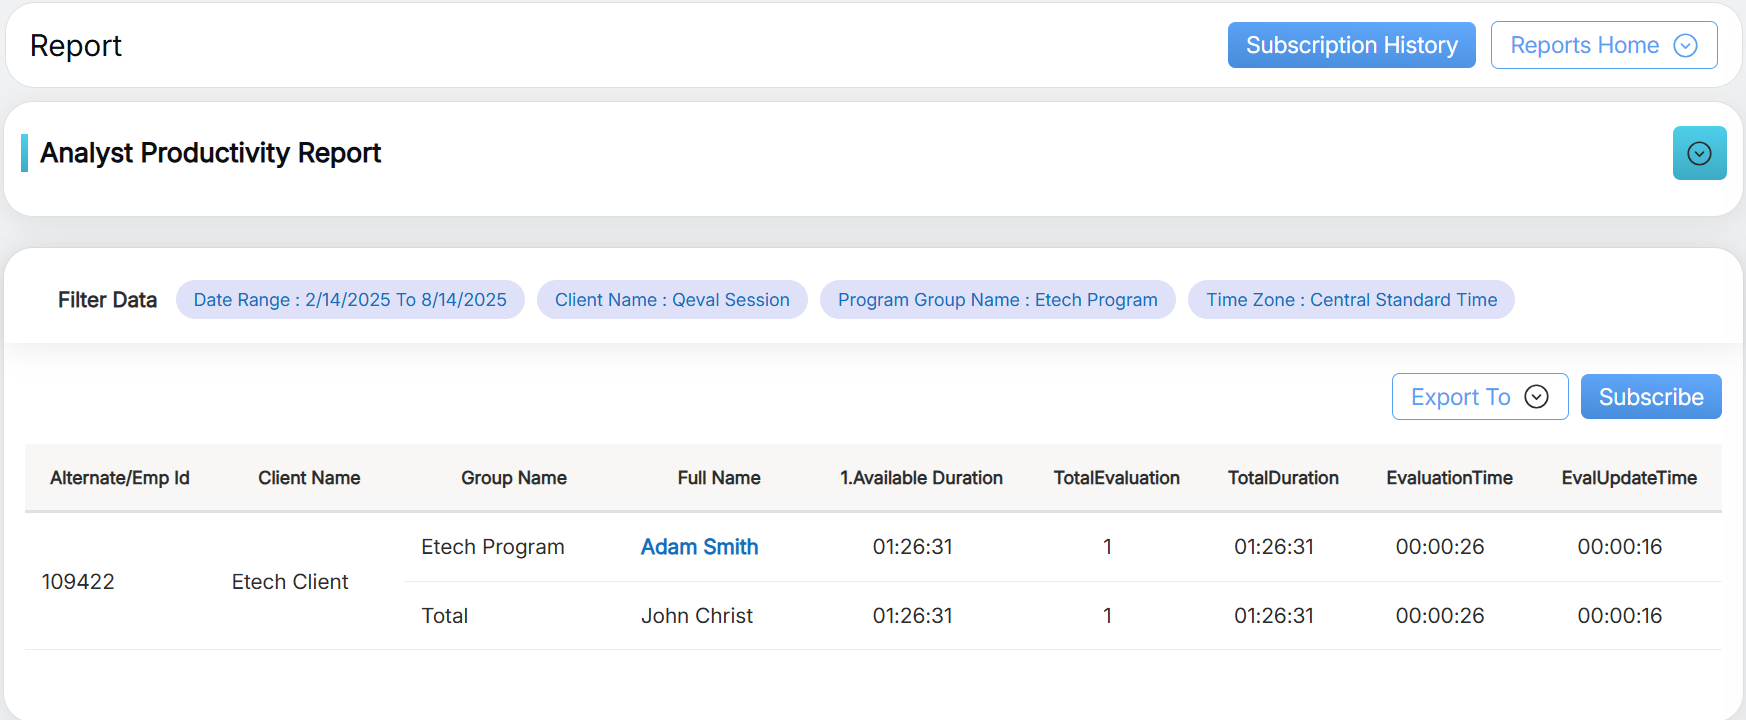Open the Export To dropdown menu

click(1479, 397)
